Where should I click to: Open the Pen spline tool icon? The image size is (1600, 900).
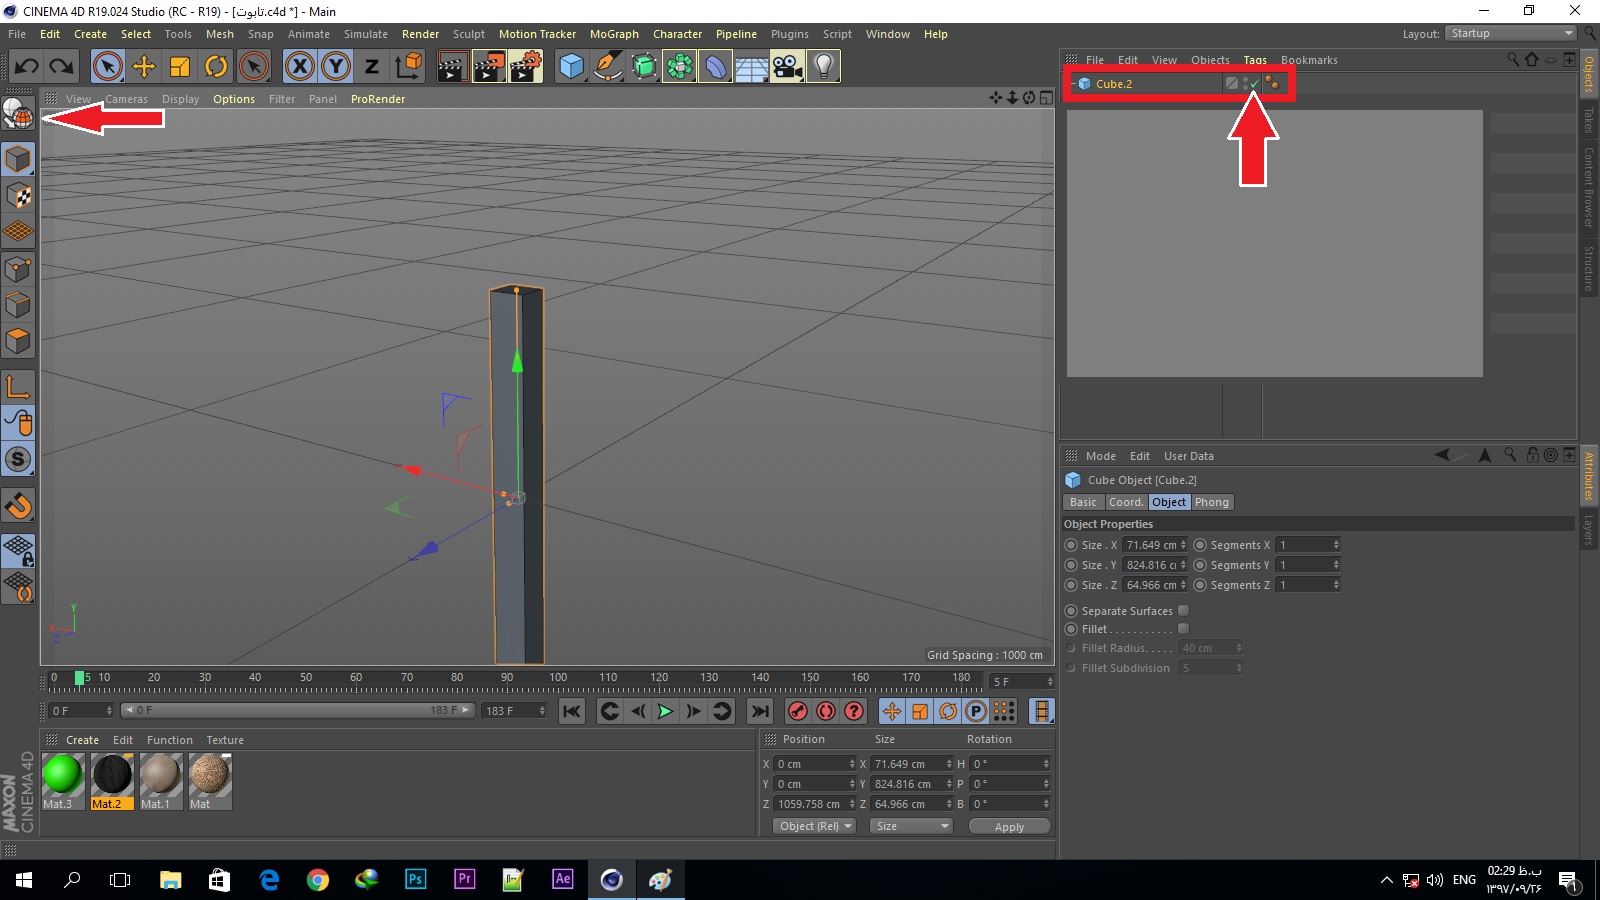tap(607, 67)
